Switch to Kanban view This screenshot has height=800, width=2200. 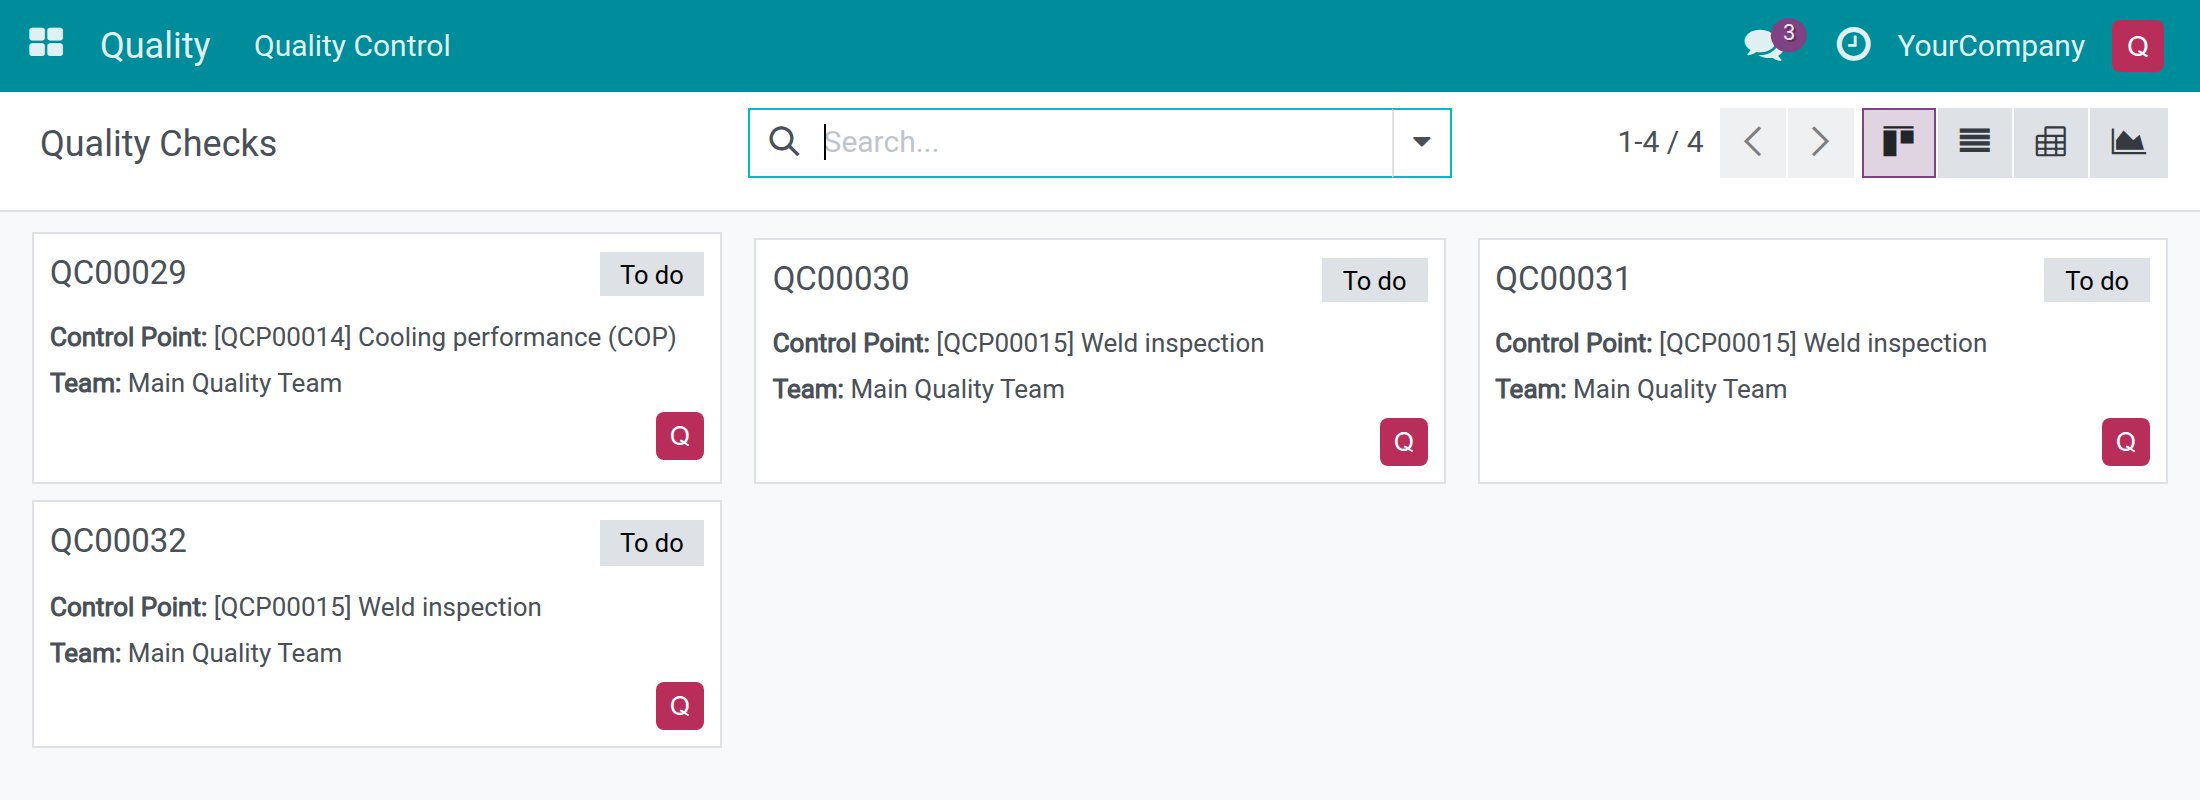tap(1898, 142)
